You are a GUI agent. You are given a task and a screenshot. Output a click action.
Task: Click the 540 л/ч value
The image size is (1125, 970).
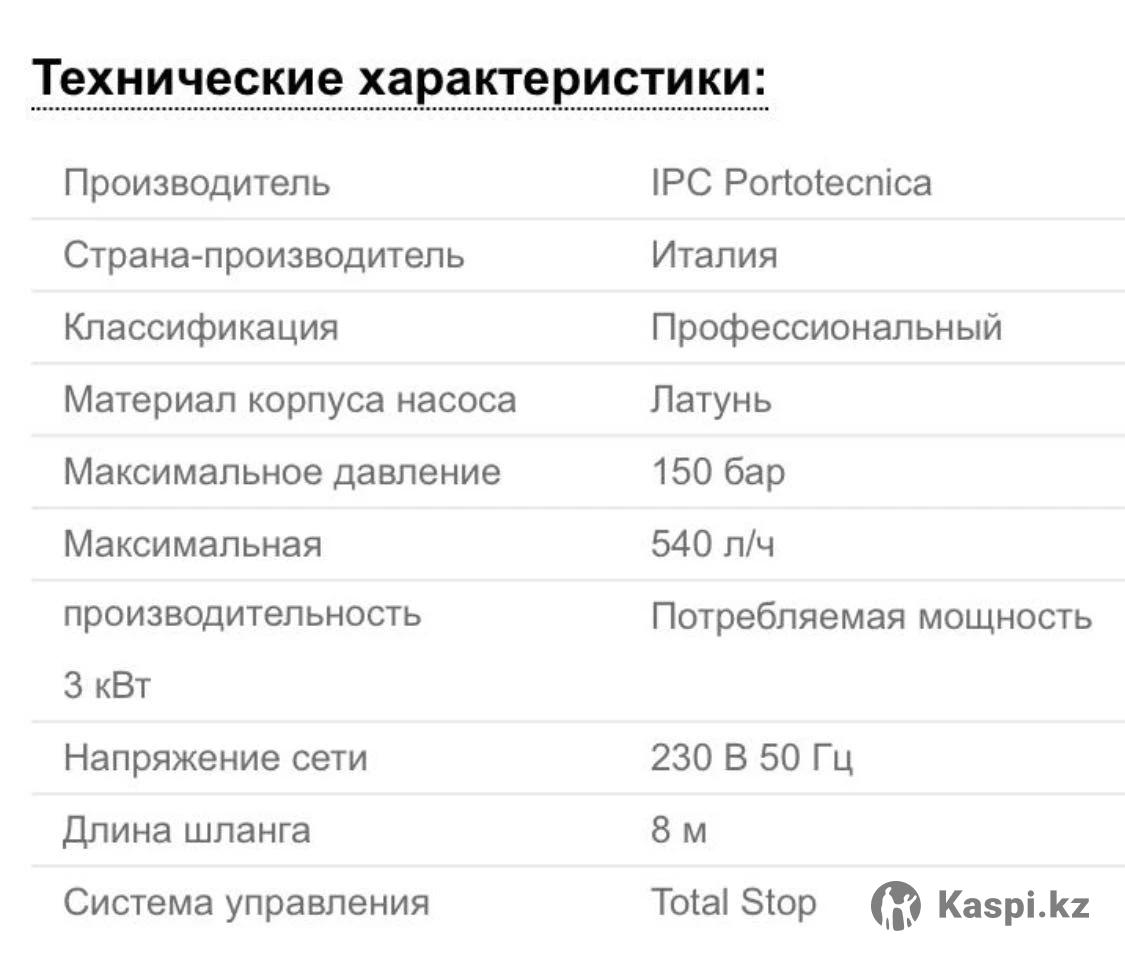tap(713, 544)
